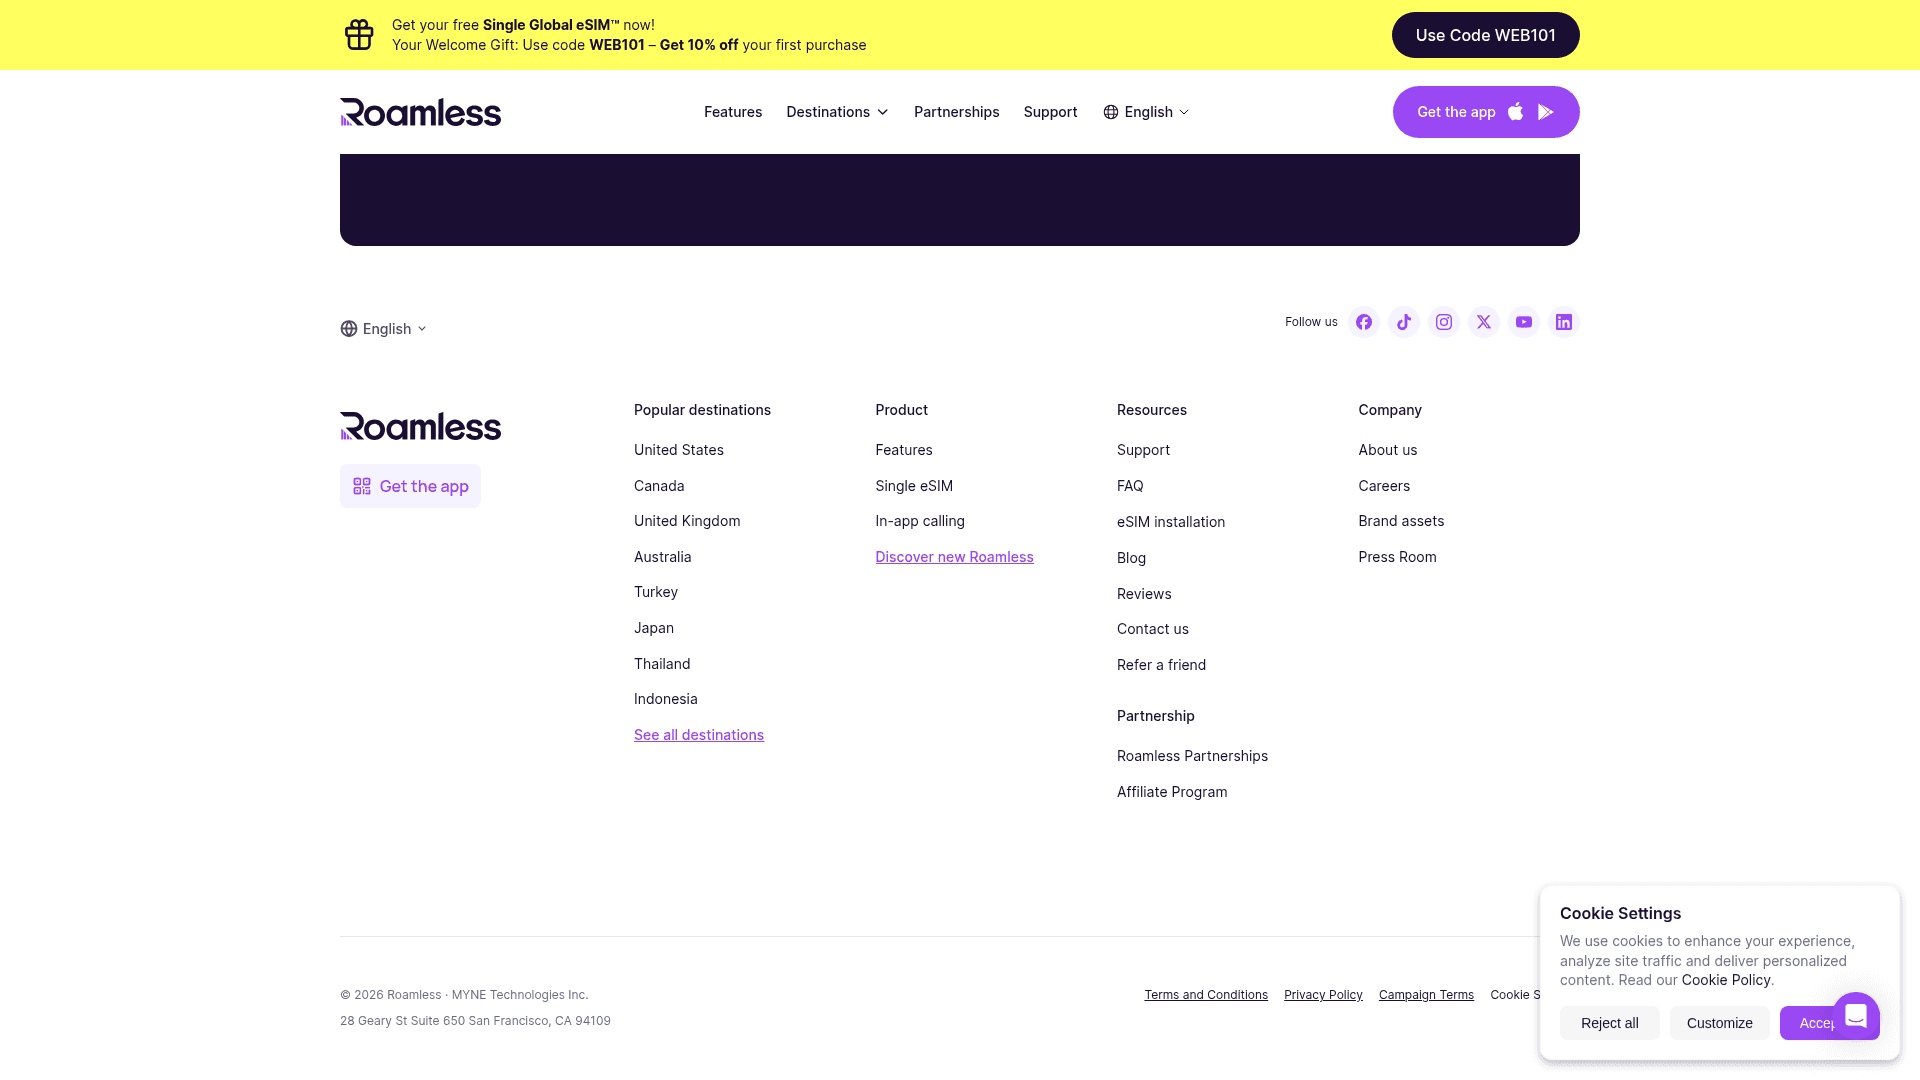
Task: Open Roamless X profile
Action: point(1484,322)
